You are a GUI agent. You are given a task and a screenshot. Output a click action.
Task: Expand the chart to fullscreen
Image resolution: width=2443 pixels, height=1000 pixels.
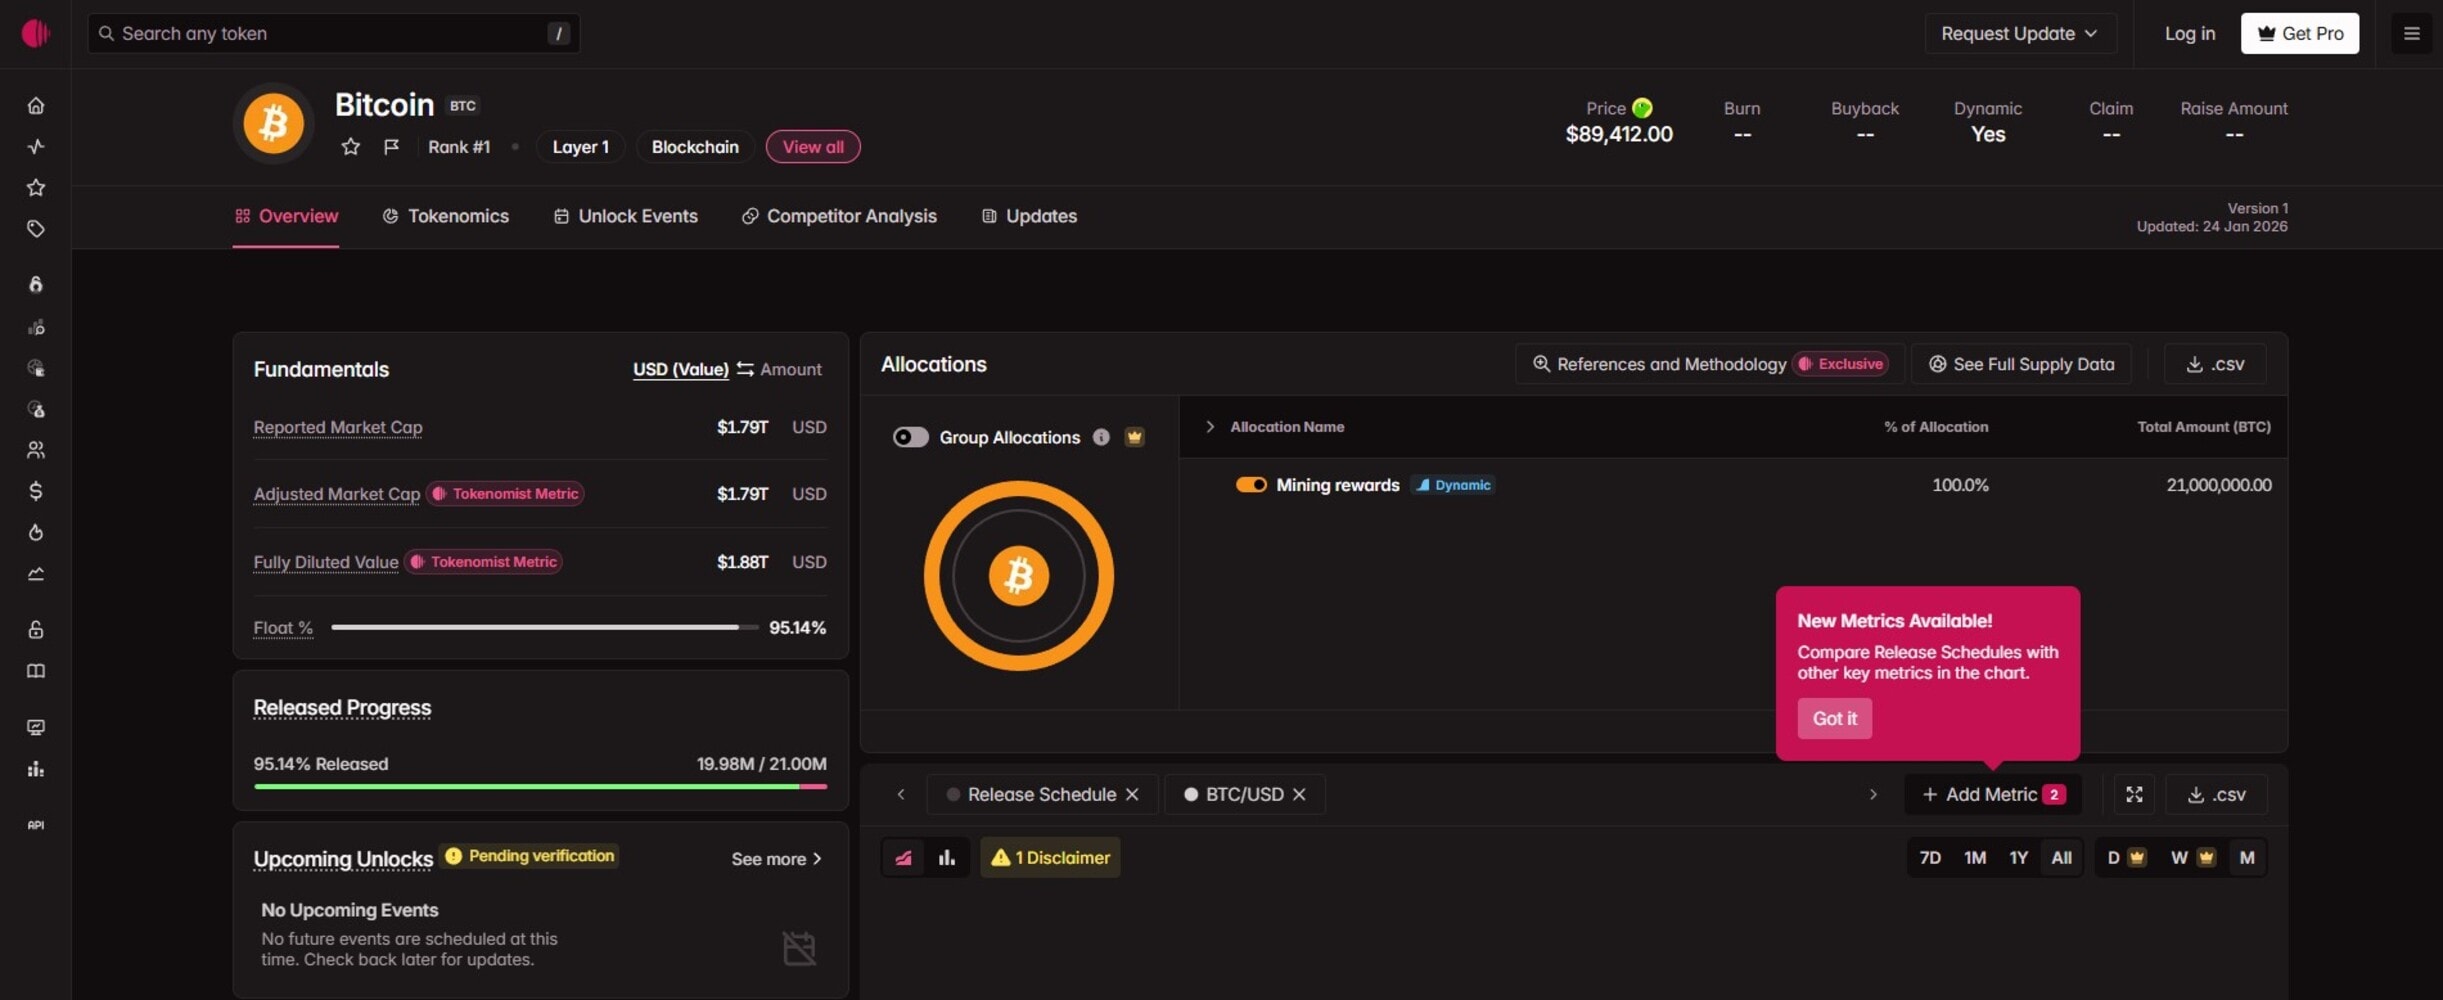(x=2134, y=794)
